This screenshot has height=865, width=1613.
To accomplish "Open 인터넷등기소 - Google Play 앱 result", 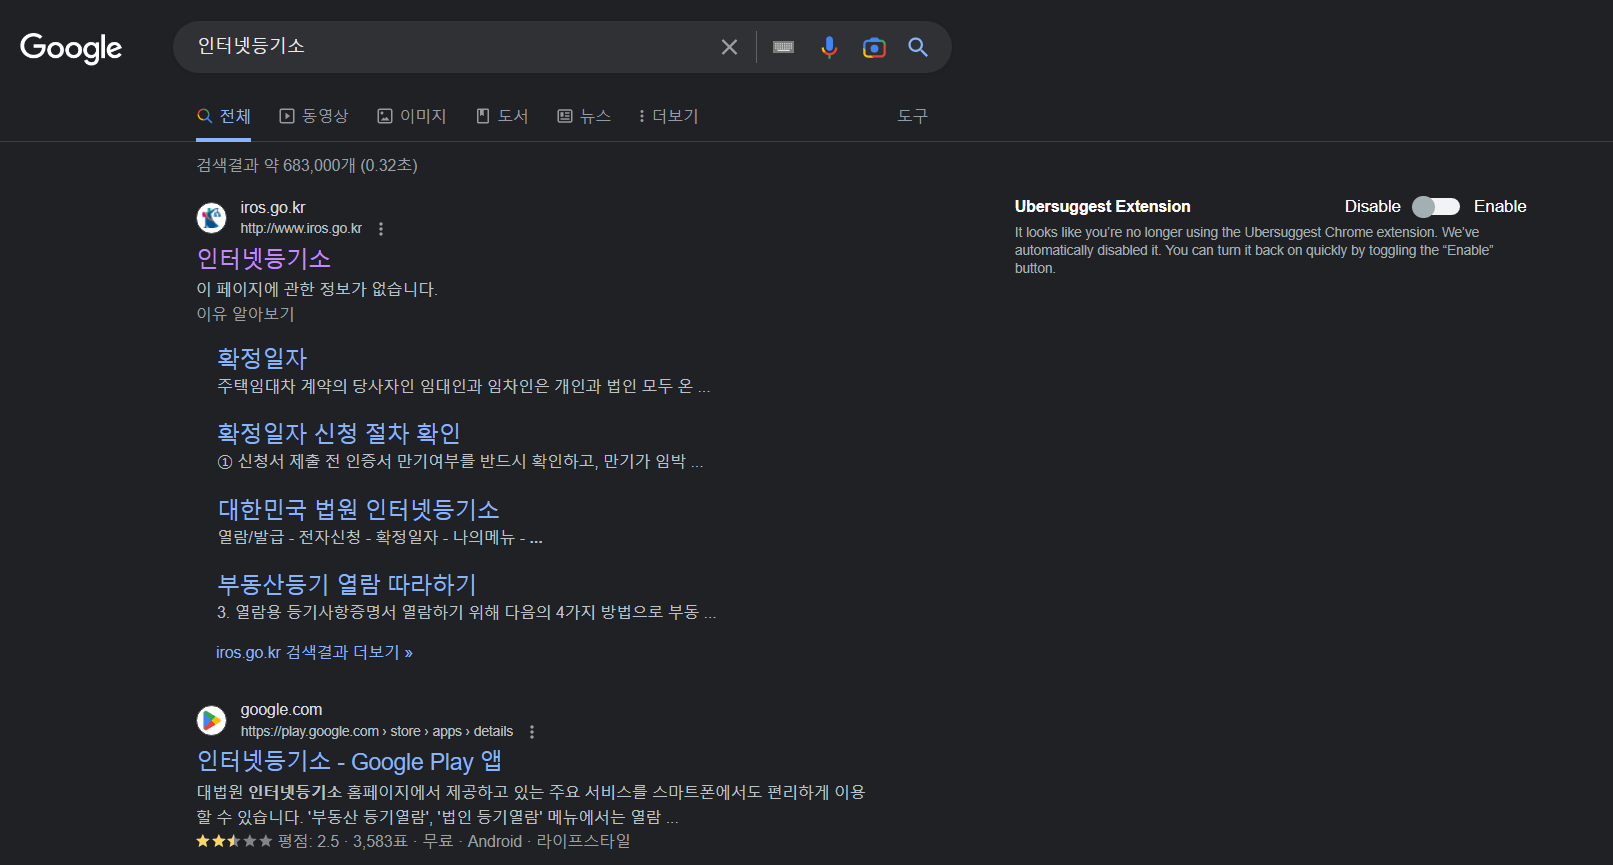I will point(349,761).
